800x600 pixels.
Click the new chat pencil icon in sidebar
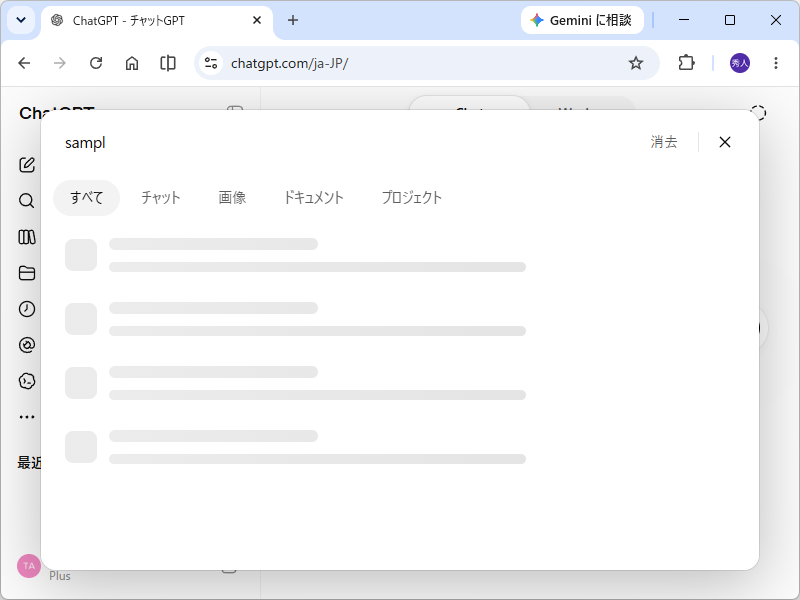click(x=27, y=165)
